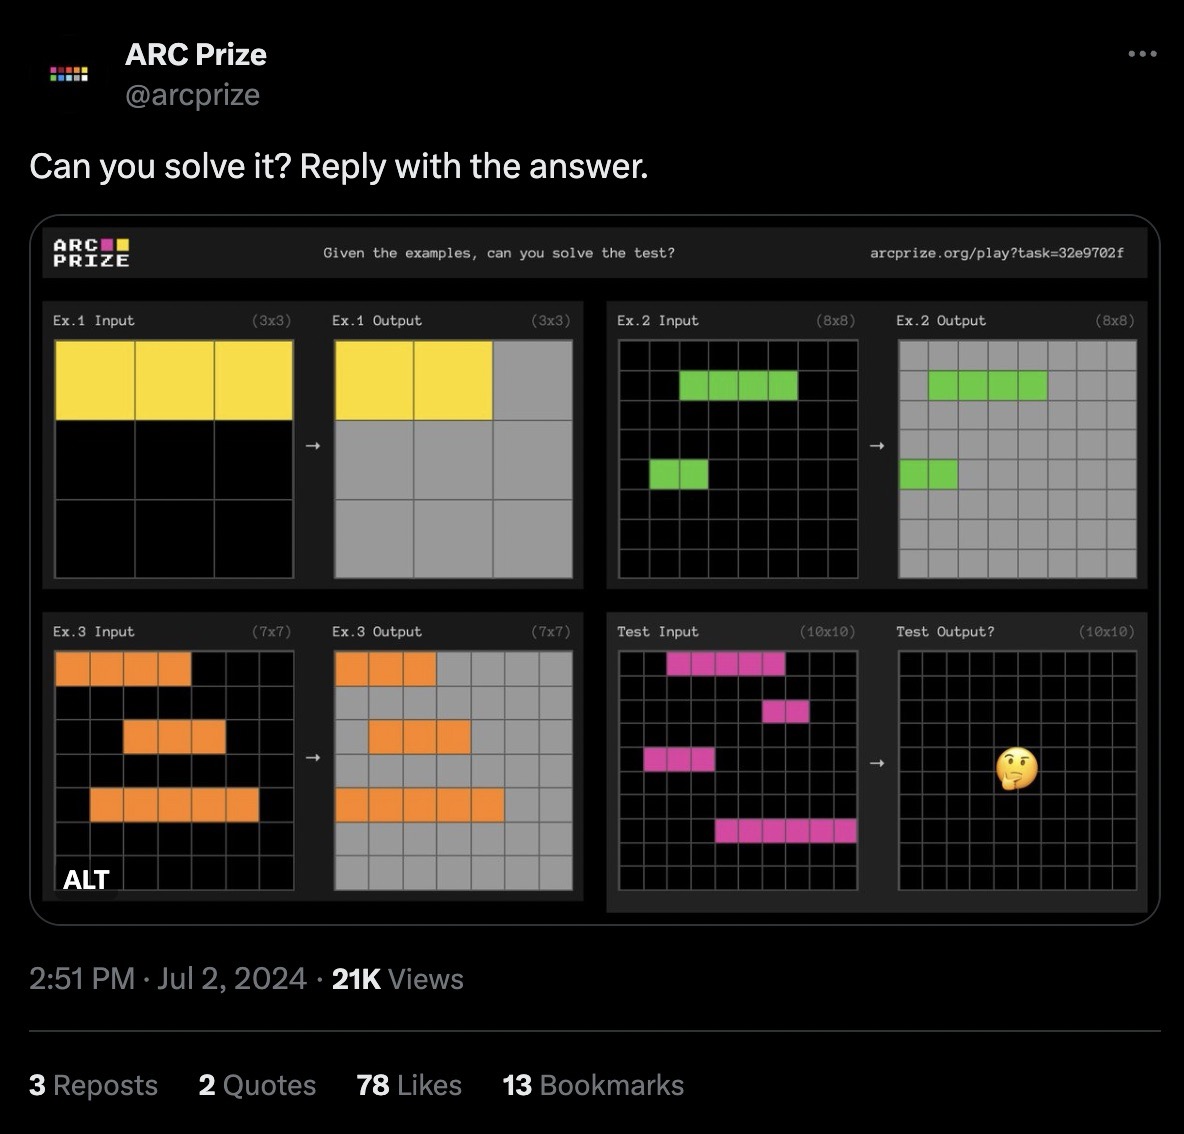The image size is (1184, 1134).
Task: Click the yellow block in Ex.1 Input
Action: (x=174, y=380)
